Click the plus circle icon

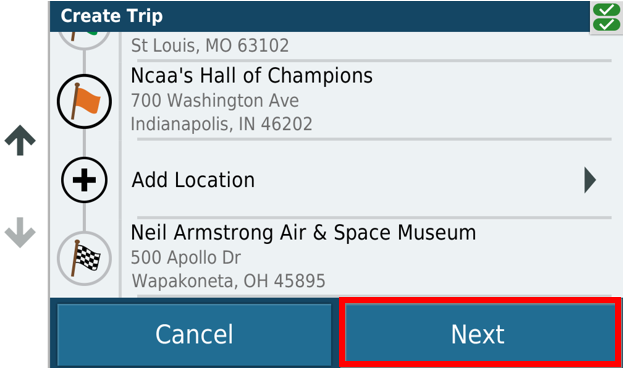(84, 180)
